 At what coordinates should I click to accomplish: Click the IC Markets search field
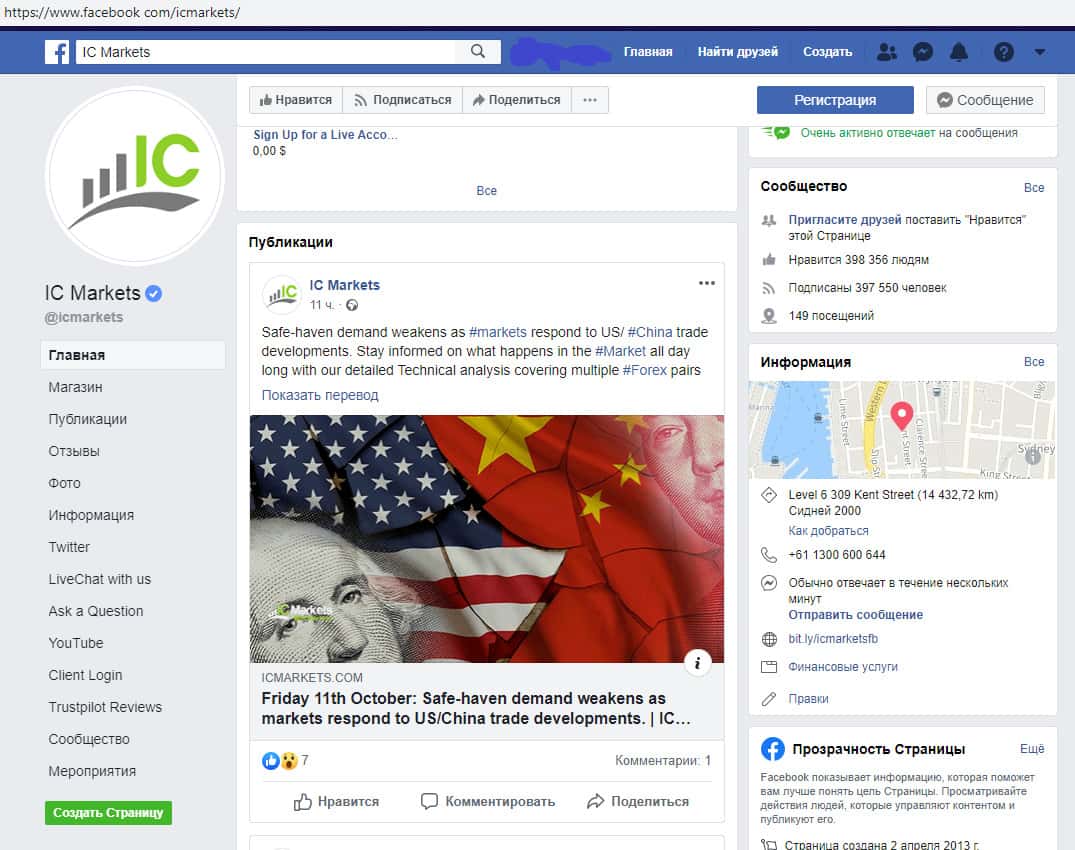click(x=266, y=52)
